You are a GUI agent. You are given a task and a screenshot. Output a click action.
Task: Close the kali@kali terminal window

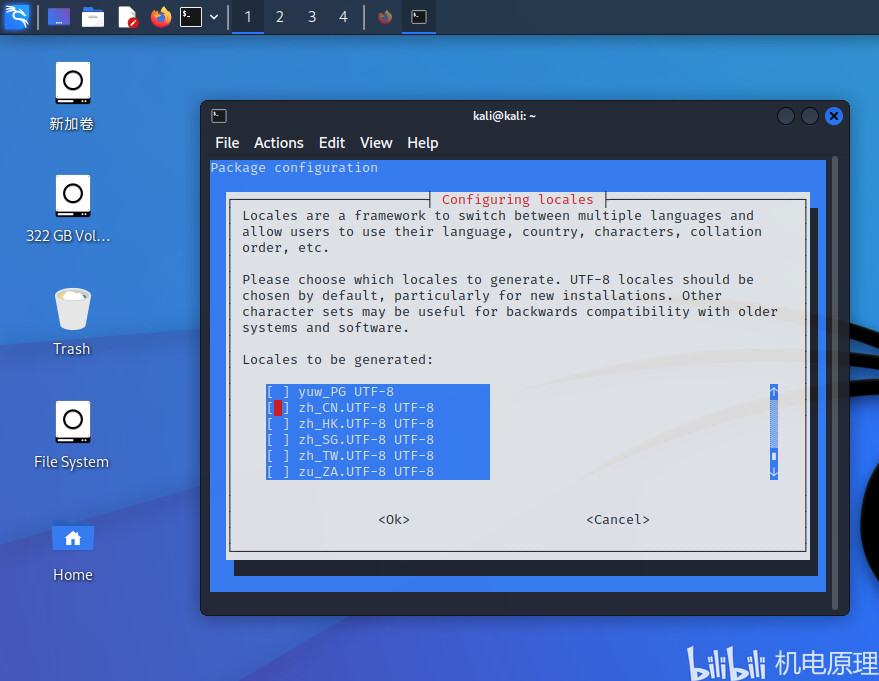point(834,116)
